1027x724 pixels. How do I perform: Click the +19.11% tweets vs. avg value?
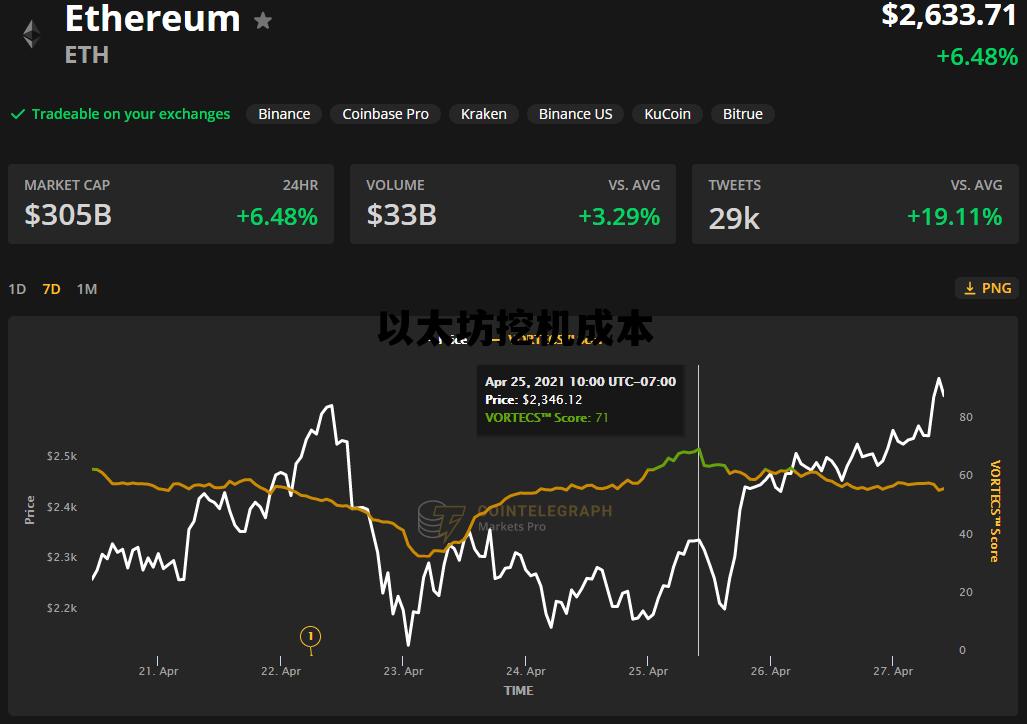click(954, 217)
